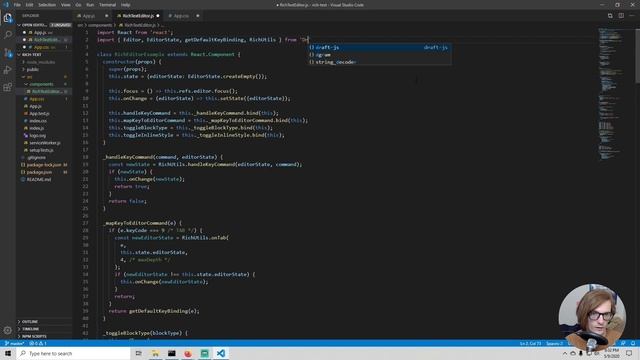The image size is (640, 360).
Task: Click the Visual Studio Code taskbar icon
Action: (221, 353)
